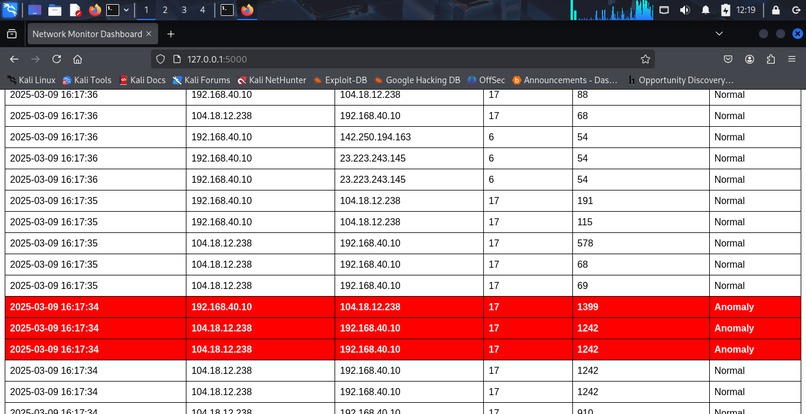Open the Kali NetHunter bookmark
Screen dimensions: 806x414
click(272, 80)
